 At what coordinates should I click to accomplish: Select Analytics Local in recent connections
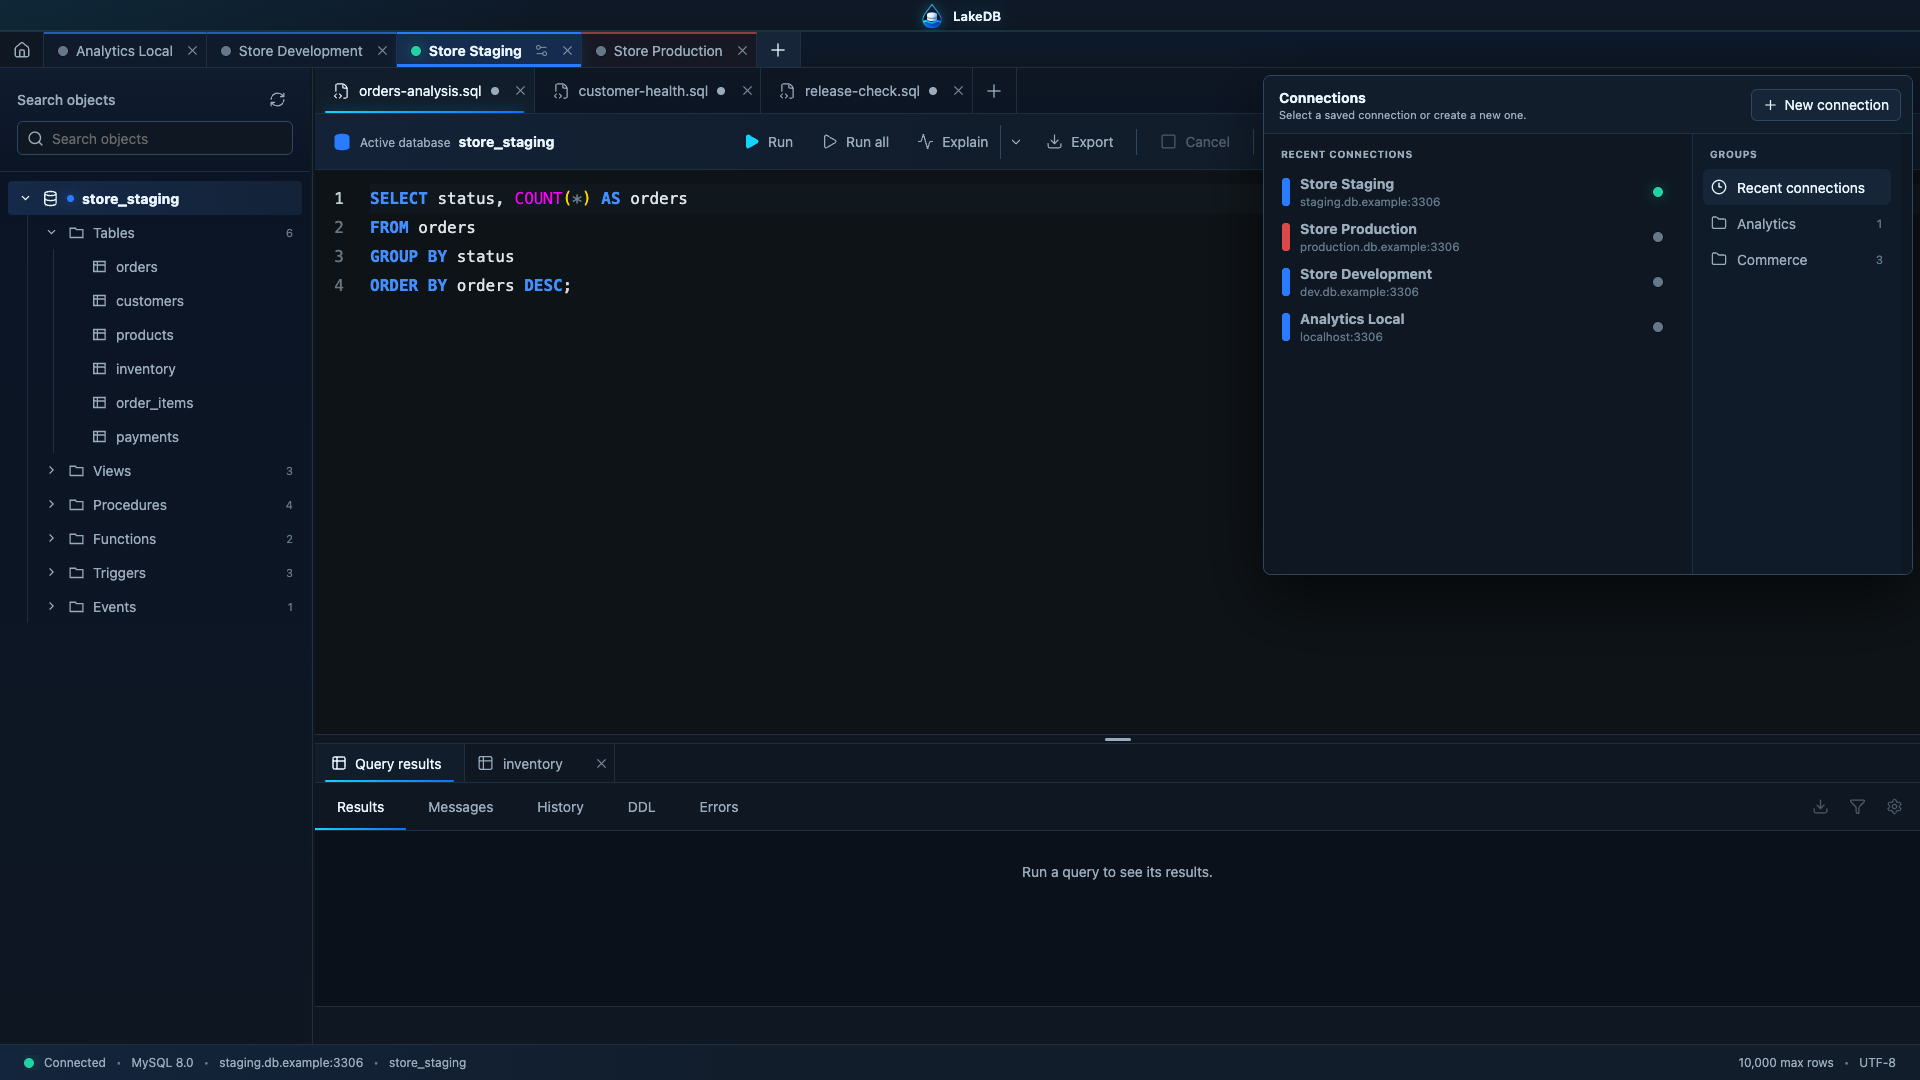point(1477,327)
